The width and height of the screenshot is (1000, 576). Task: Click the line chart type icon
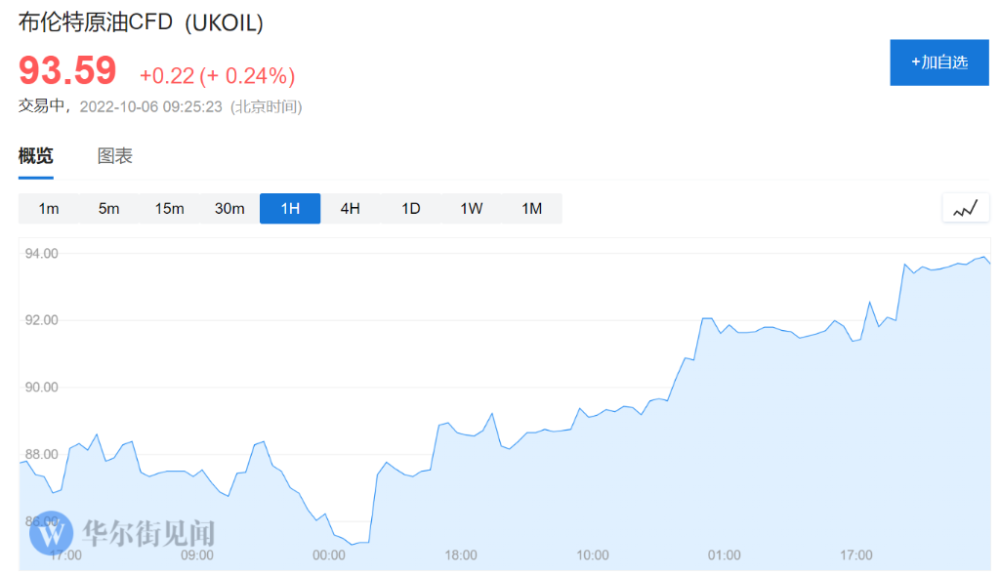965,208
